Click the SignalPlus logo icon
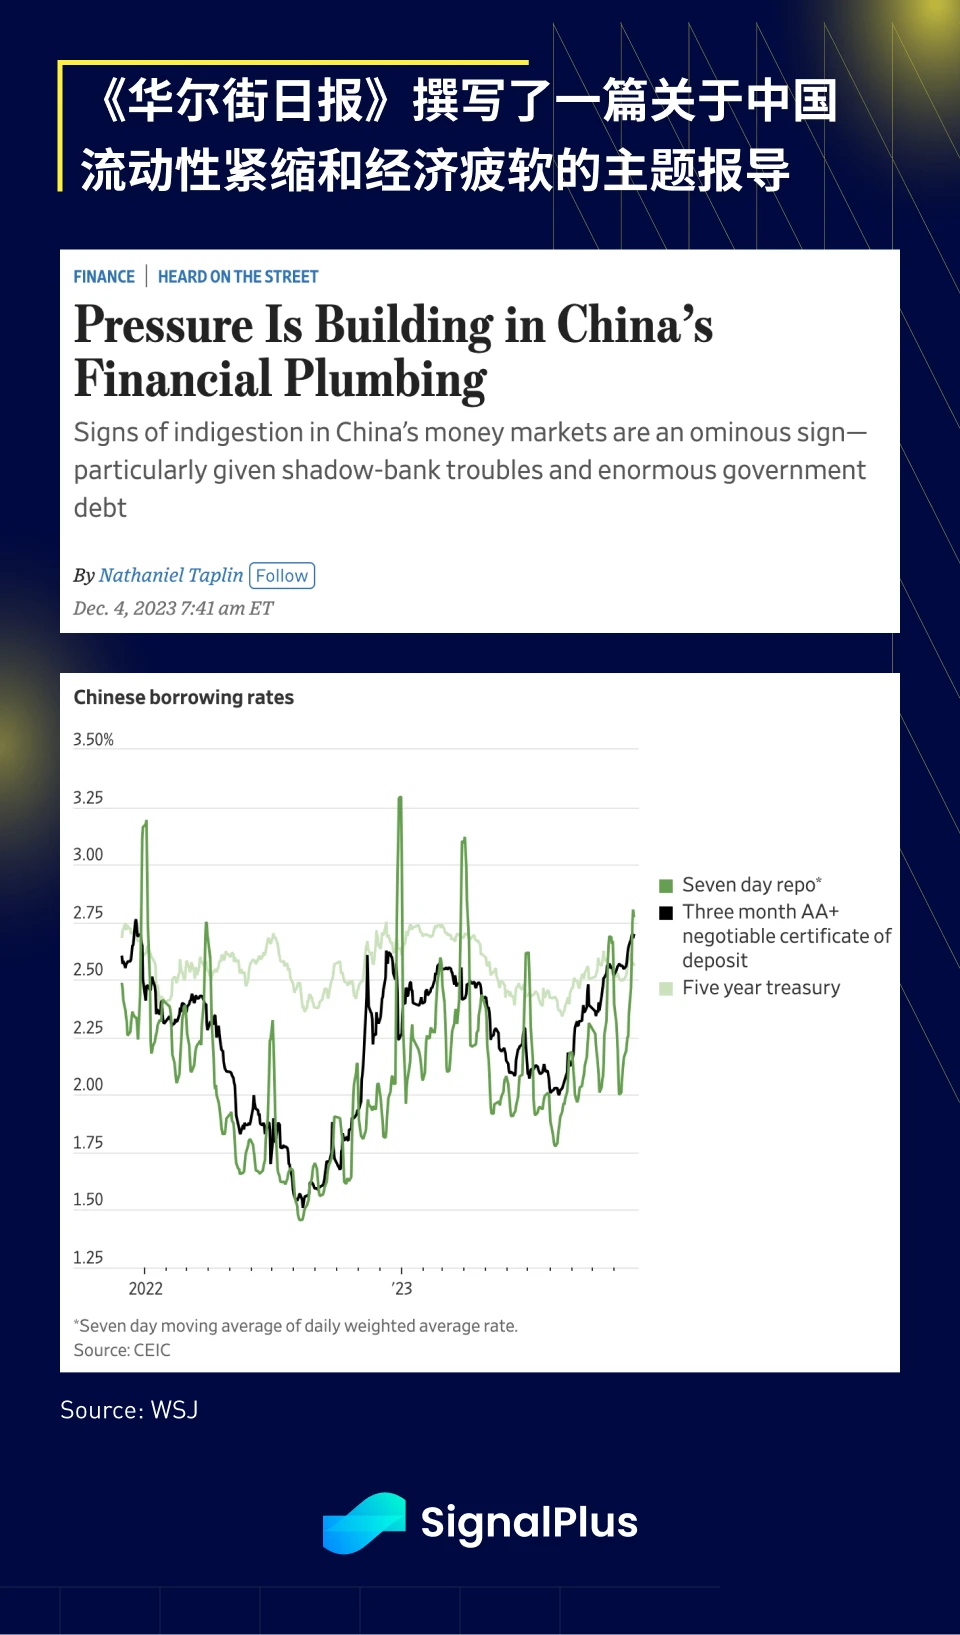 point(364,1523)
